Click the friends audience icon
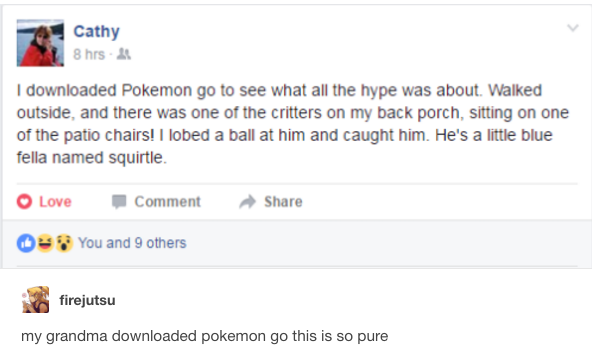This screenshot has height=362, width=592. (x=123, y=54)
